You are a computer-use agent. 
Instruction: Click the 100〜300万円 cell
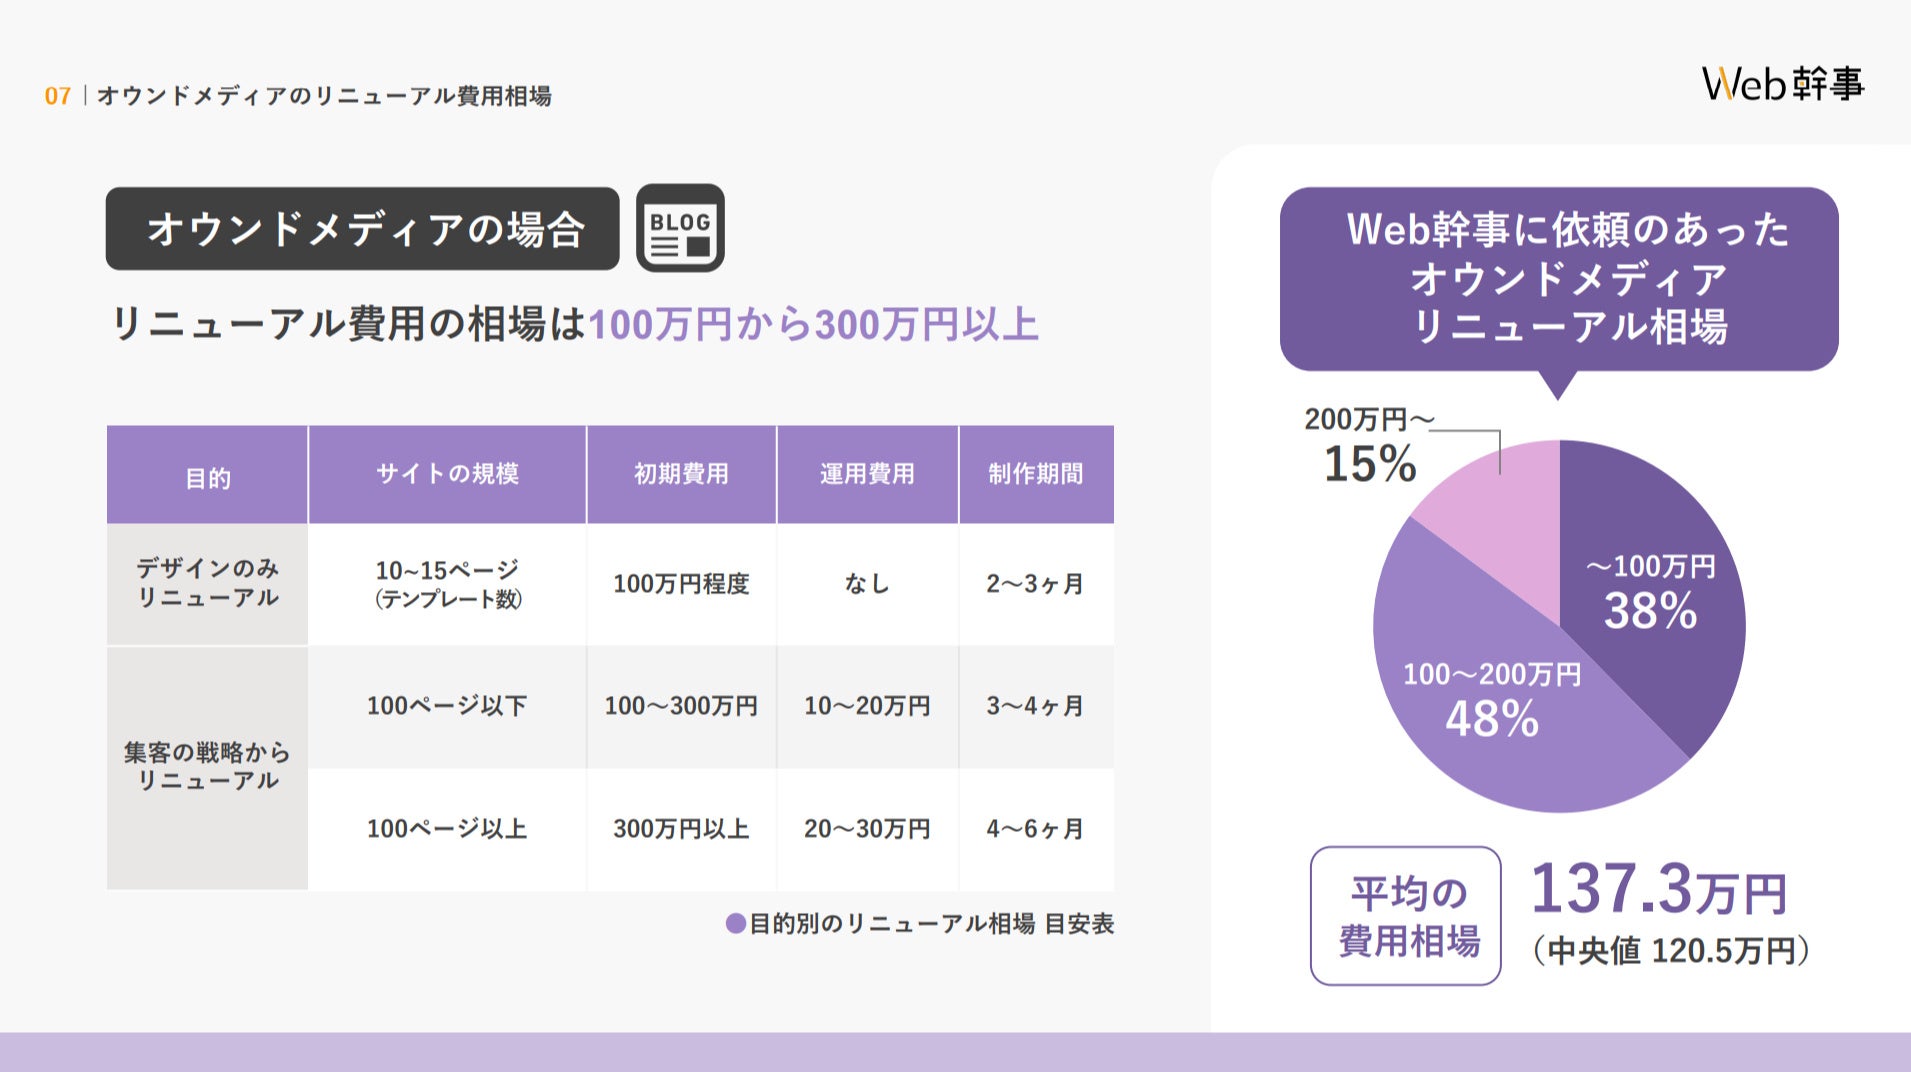tap(681, 706)
